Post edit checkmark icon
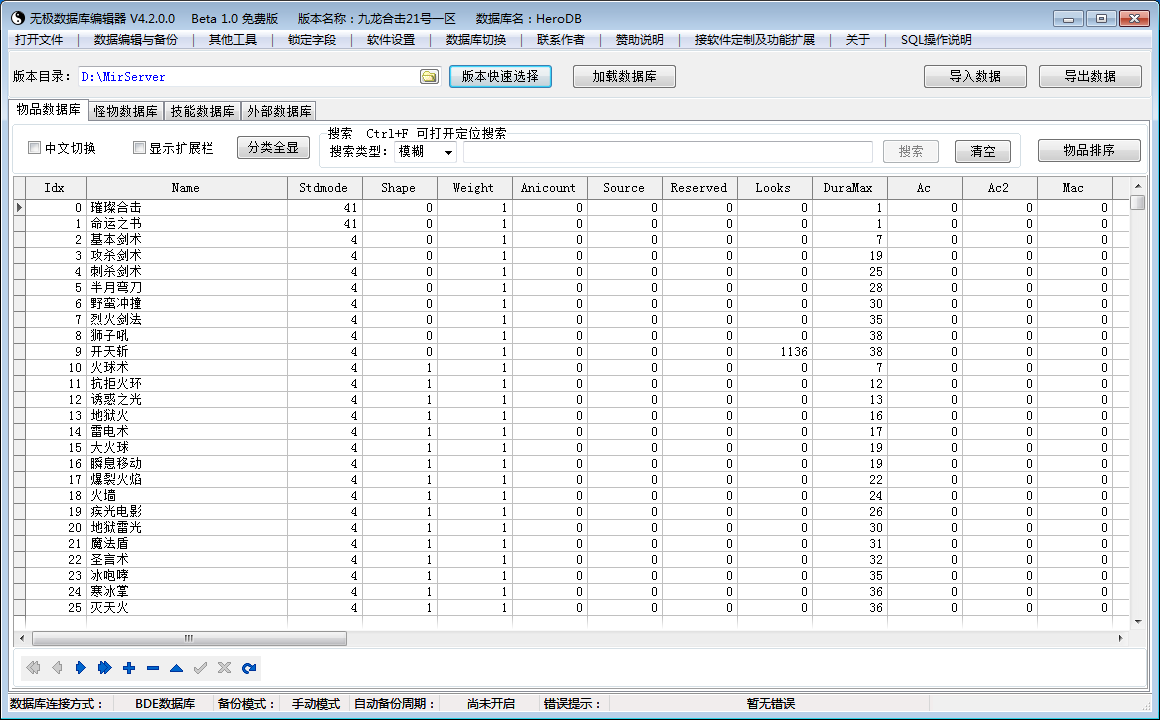Screen dimensions: 1160x720 coord(200,668)
